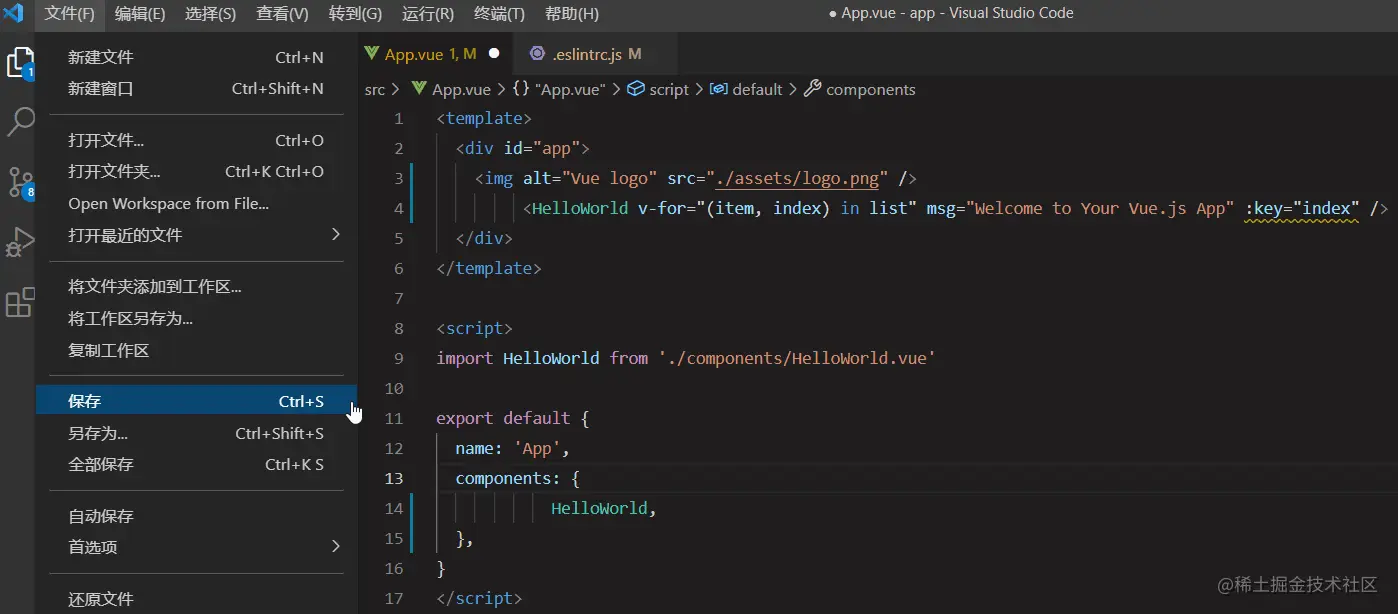
Task: Click the VS Code logo icon
Action: [x=13, y=13]
